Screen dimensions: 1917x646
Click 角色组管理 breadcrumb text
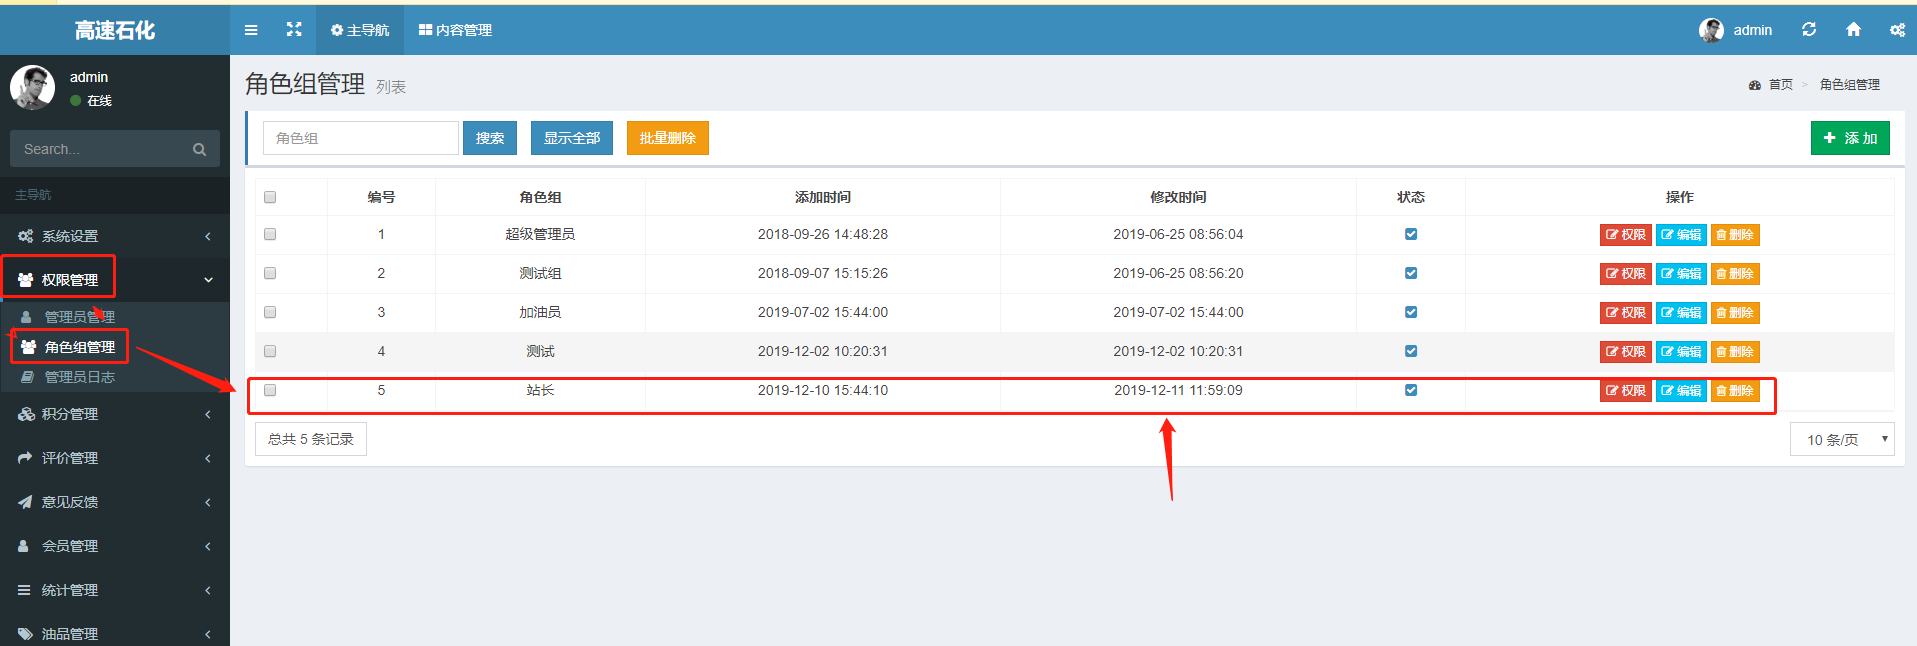click(x=1850, y=85)
